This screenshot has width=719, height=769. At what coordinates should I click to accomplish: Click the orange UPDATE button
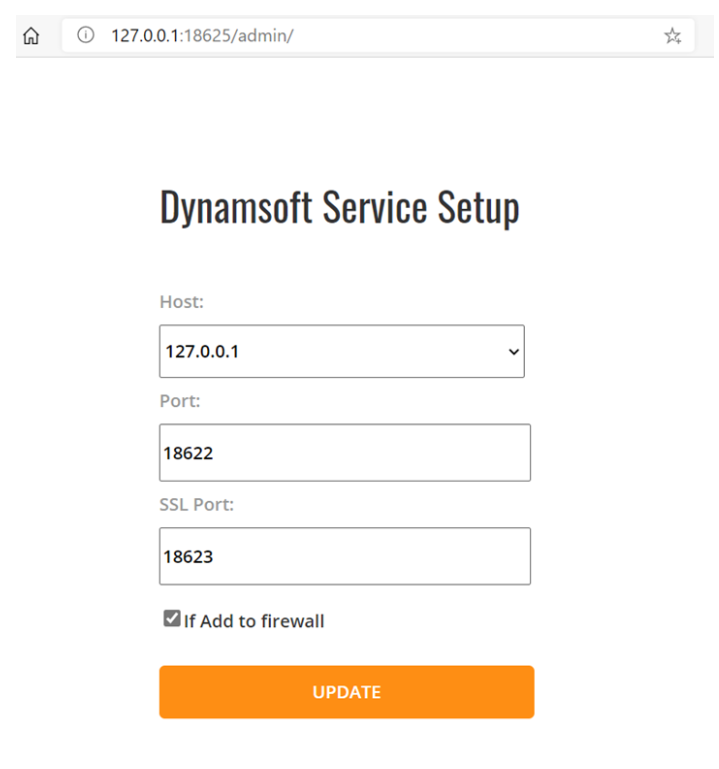(347, 692)
